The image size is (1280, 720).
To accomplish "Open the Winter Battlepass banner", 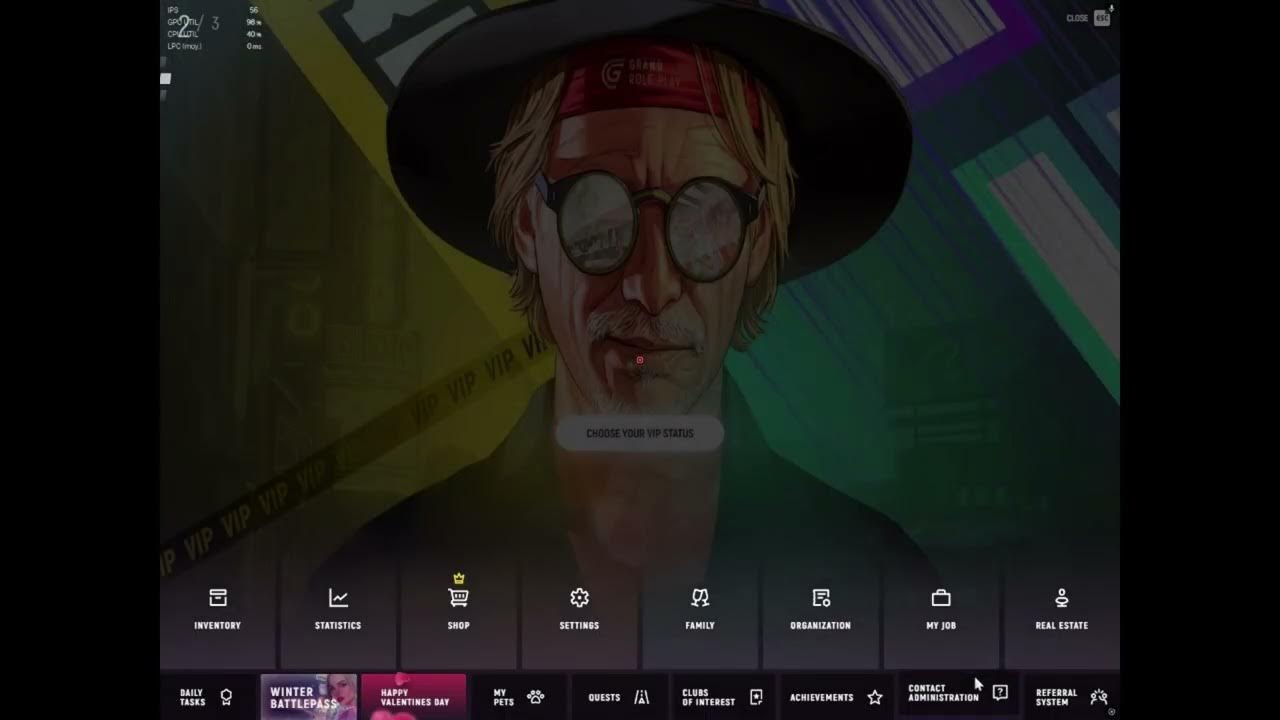I will pyautogui.click(x=309, y=697).
